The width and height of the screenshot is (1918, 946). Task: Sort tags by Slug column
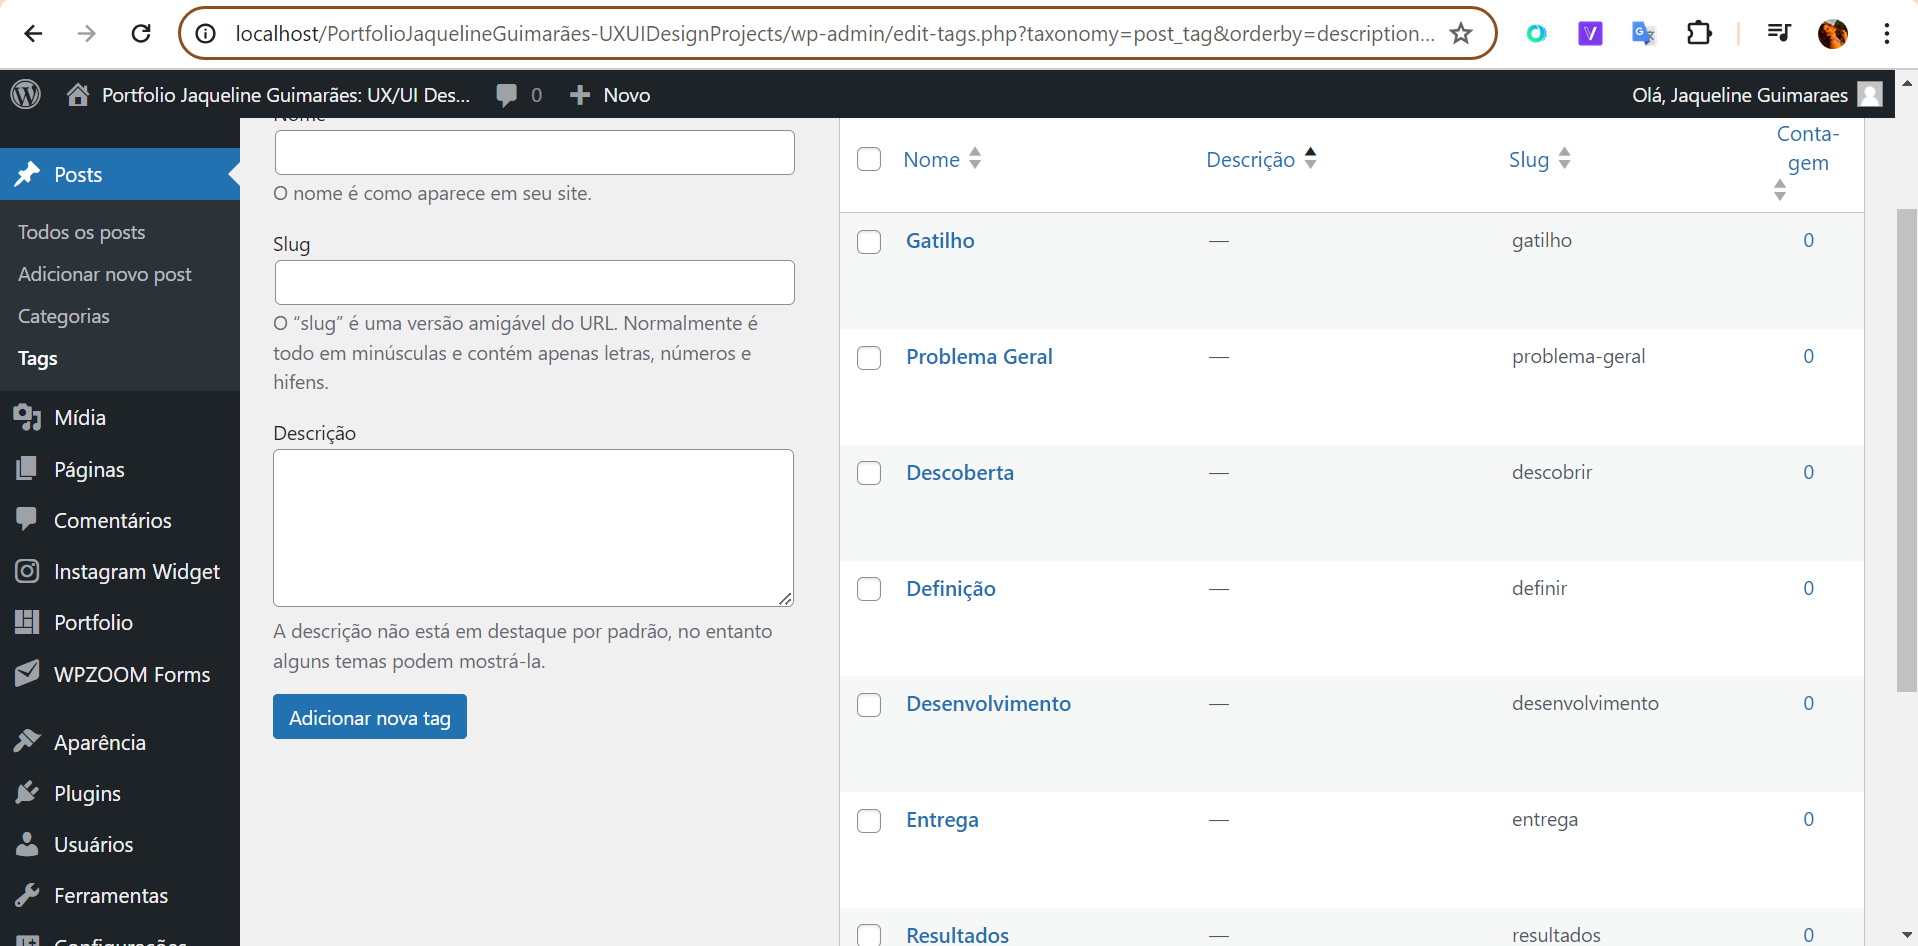coord(1540,159)
